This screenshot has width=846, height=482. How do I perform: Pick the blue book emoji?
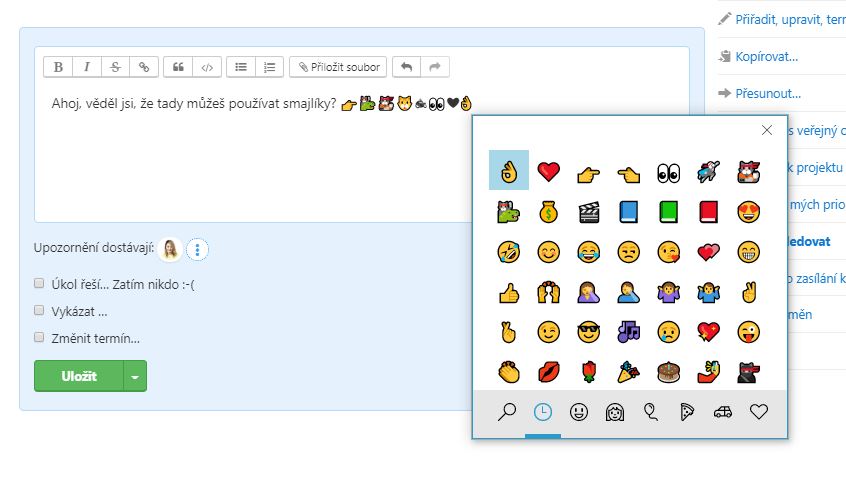tap(629, 212)
